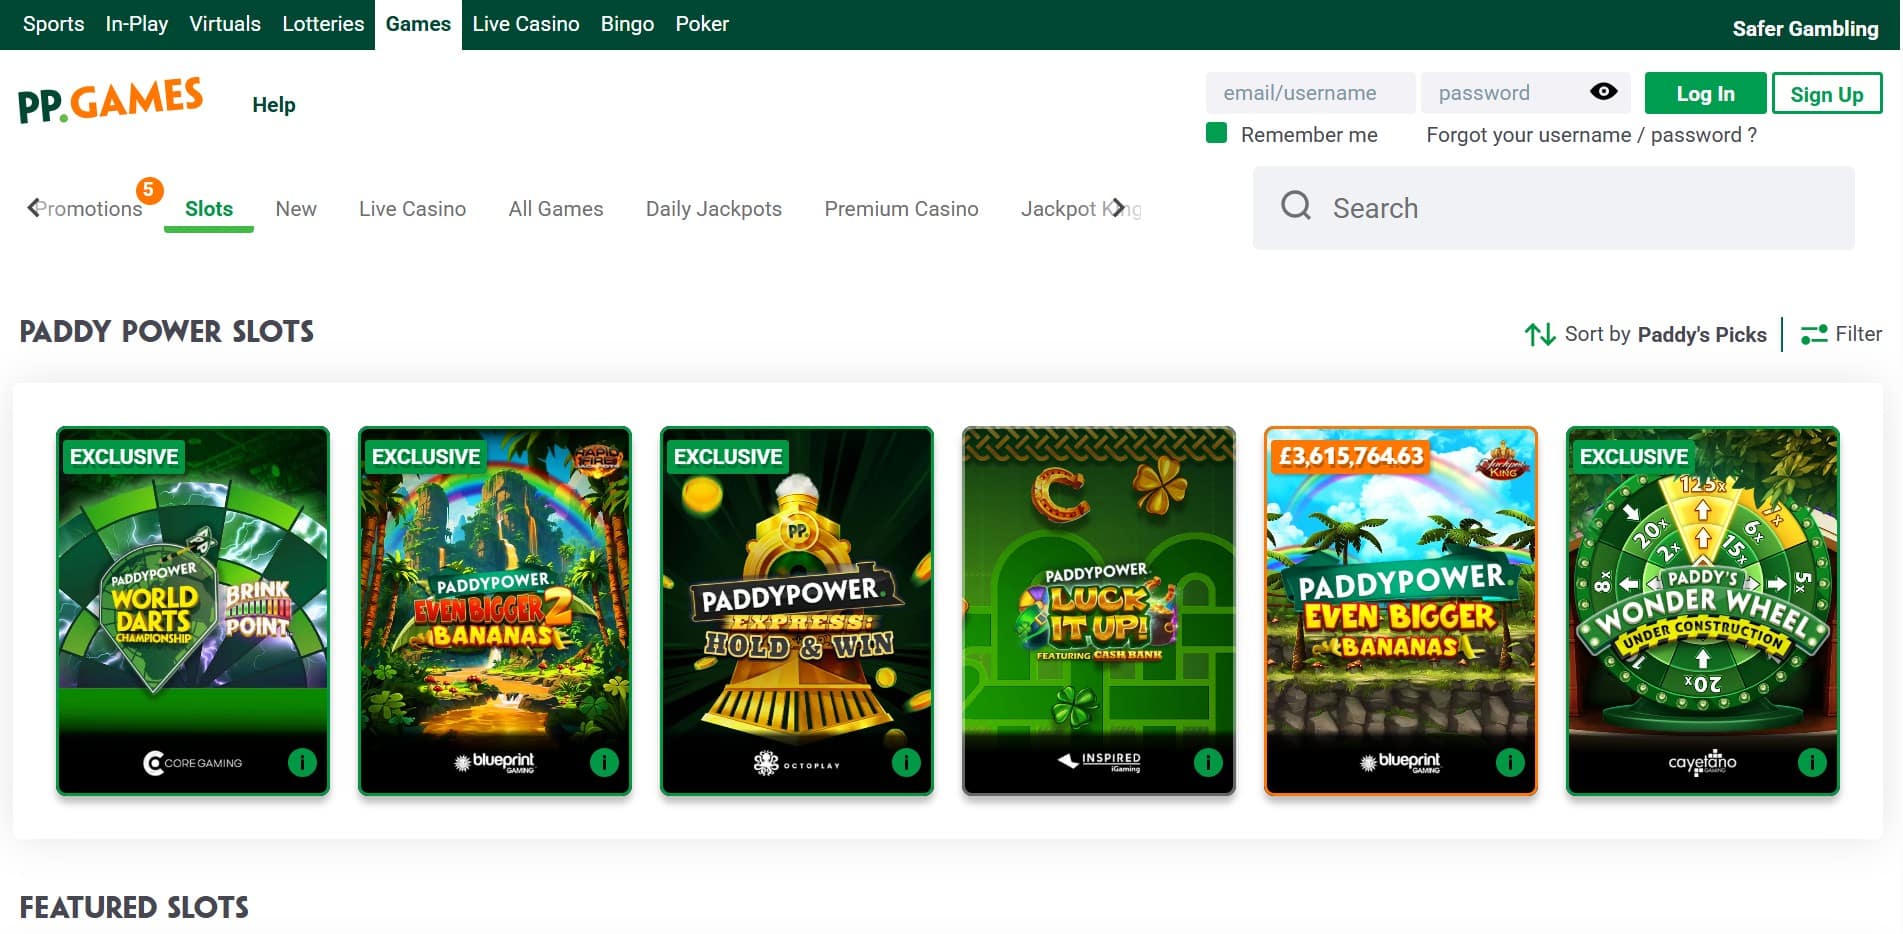Open info for Even Bigger Bananas 2

coord(604,763)
